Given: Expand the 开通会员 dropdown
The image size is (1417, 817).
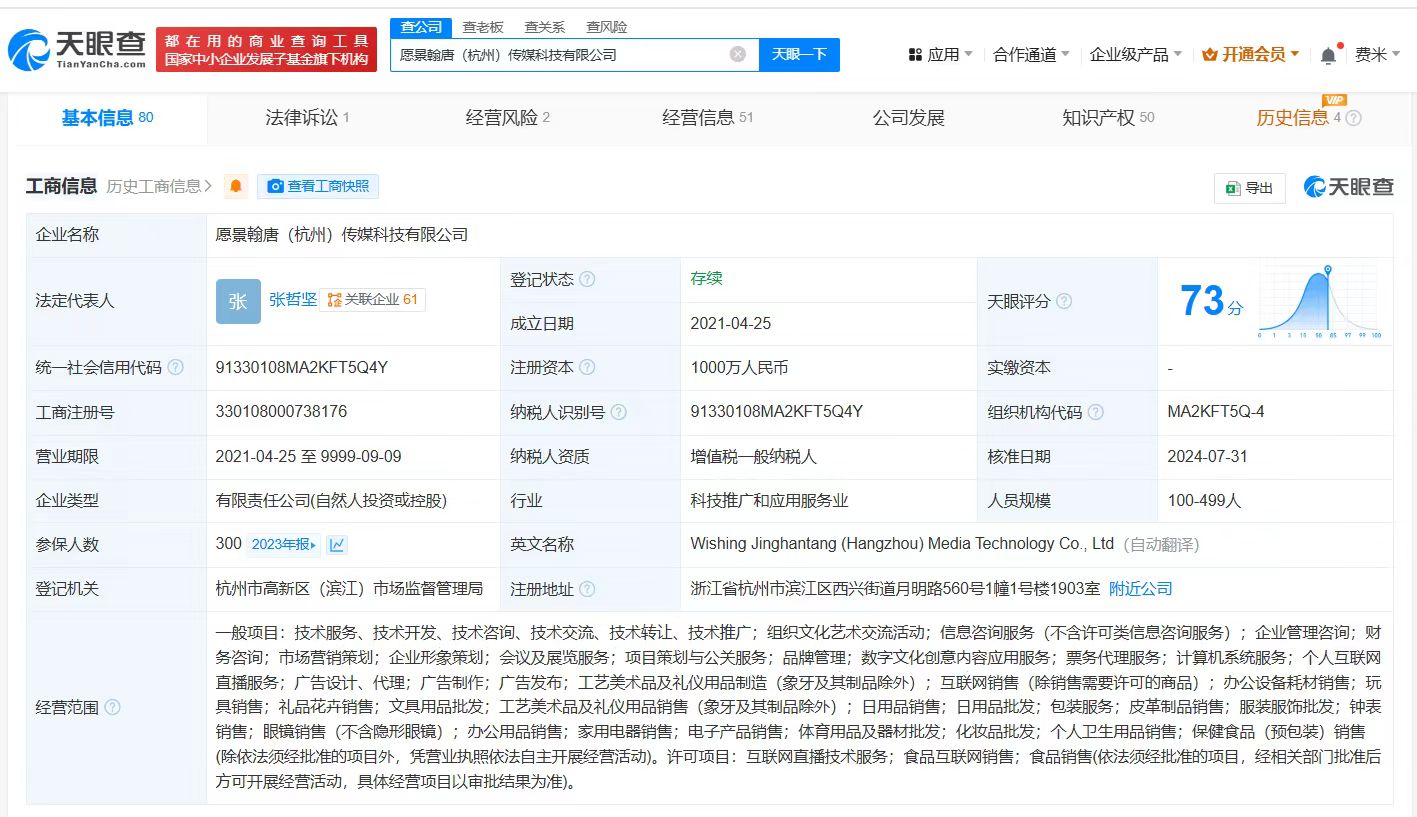Looking at the screenshot, I should (1250, 54).
